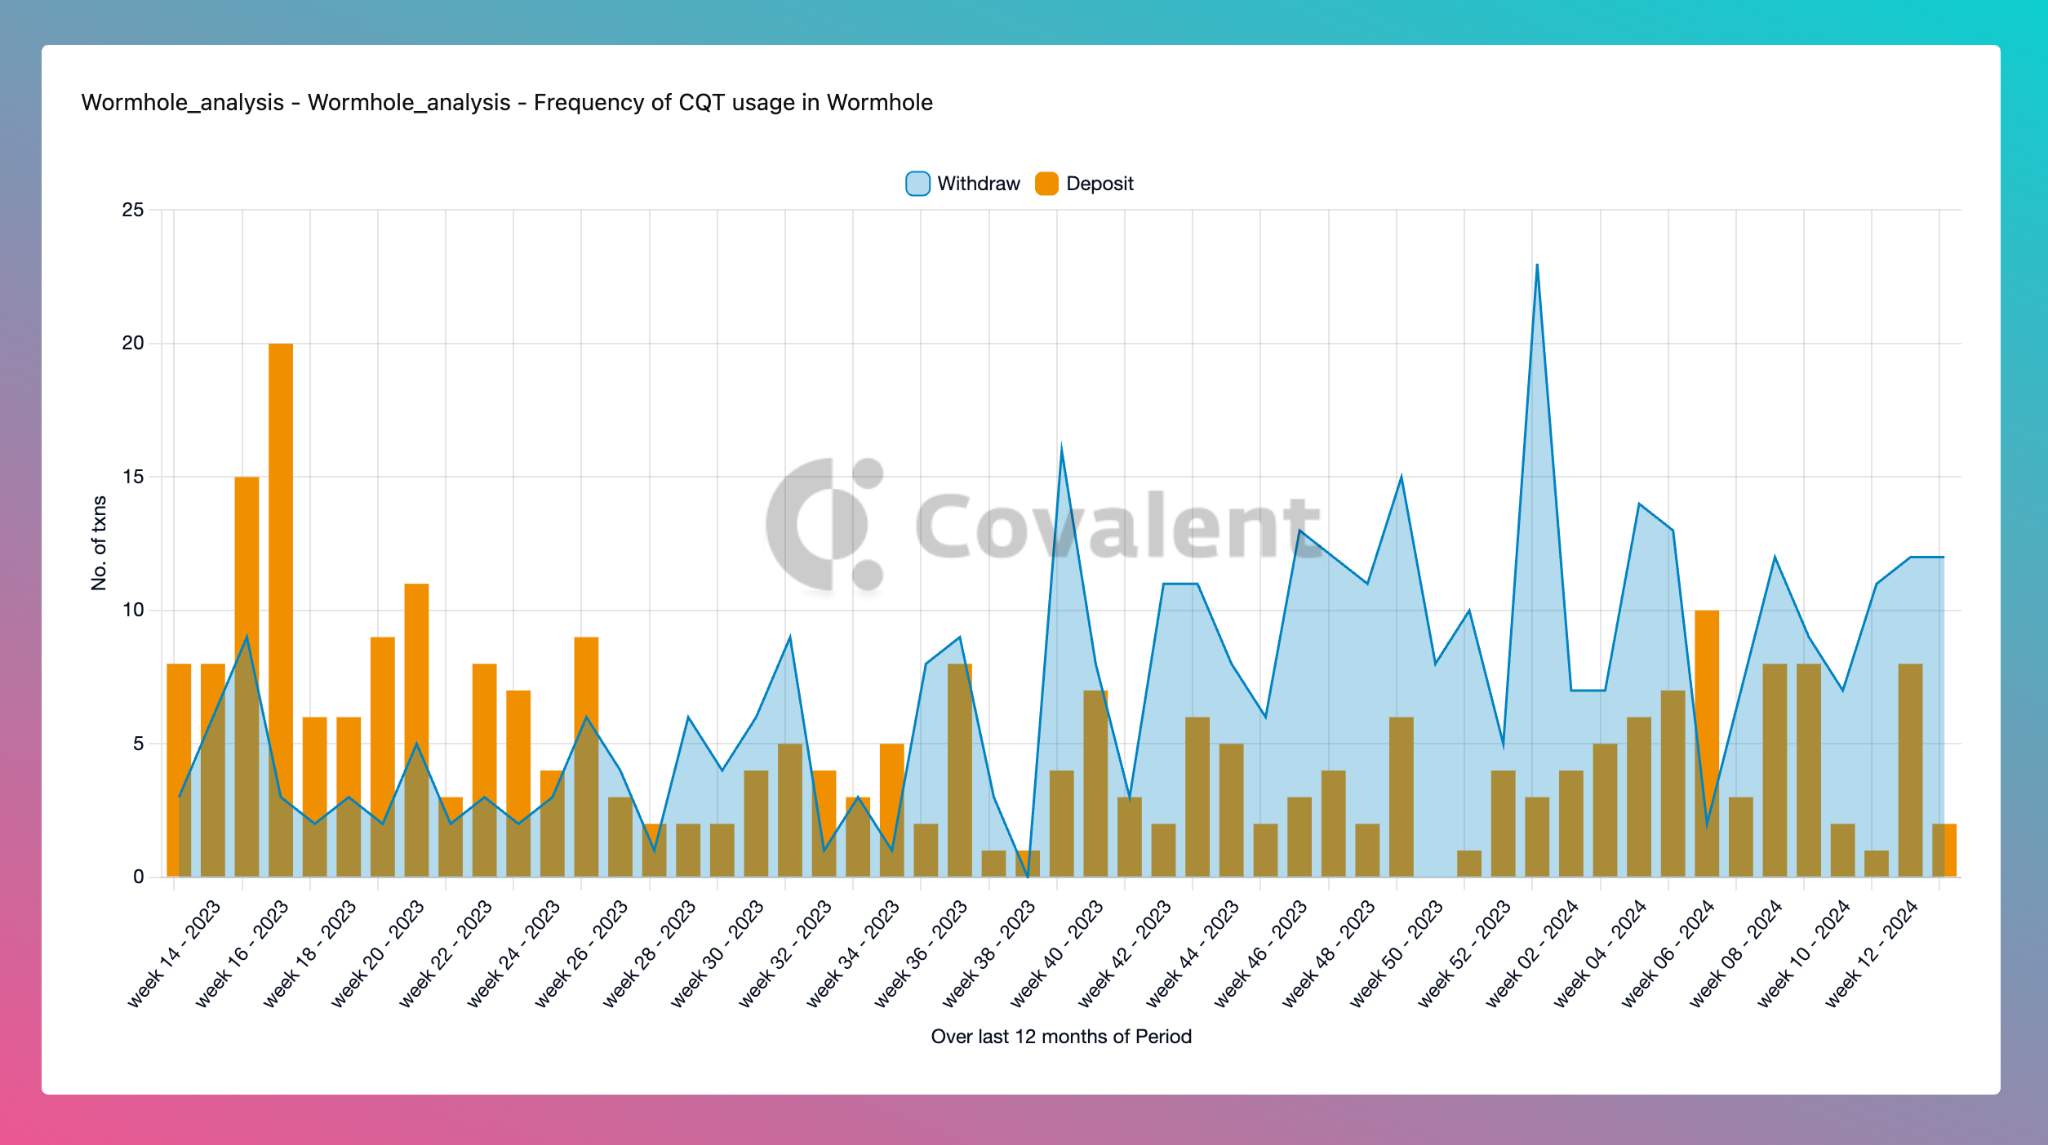Toggle the Deposit legend swatch
Viewport: 2048px width, 1145px height.
(x=1047, y=184)
